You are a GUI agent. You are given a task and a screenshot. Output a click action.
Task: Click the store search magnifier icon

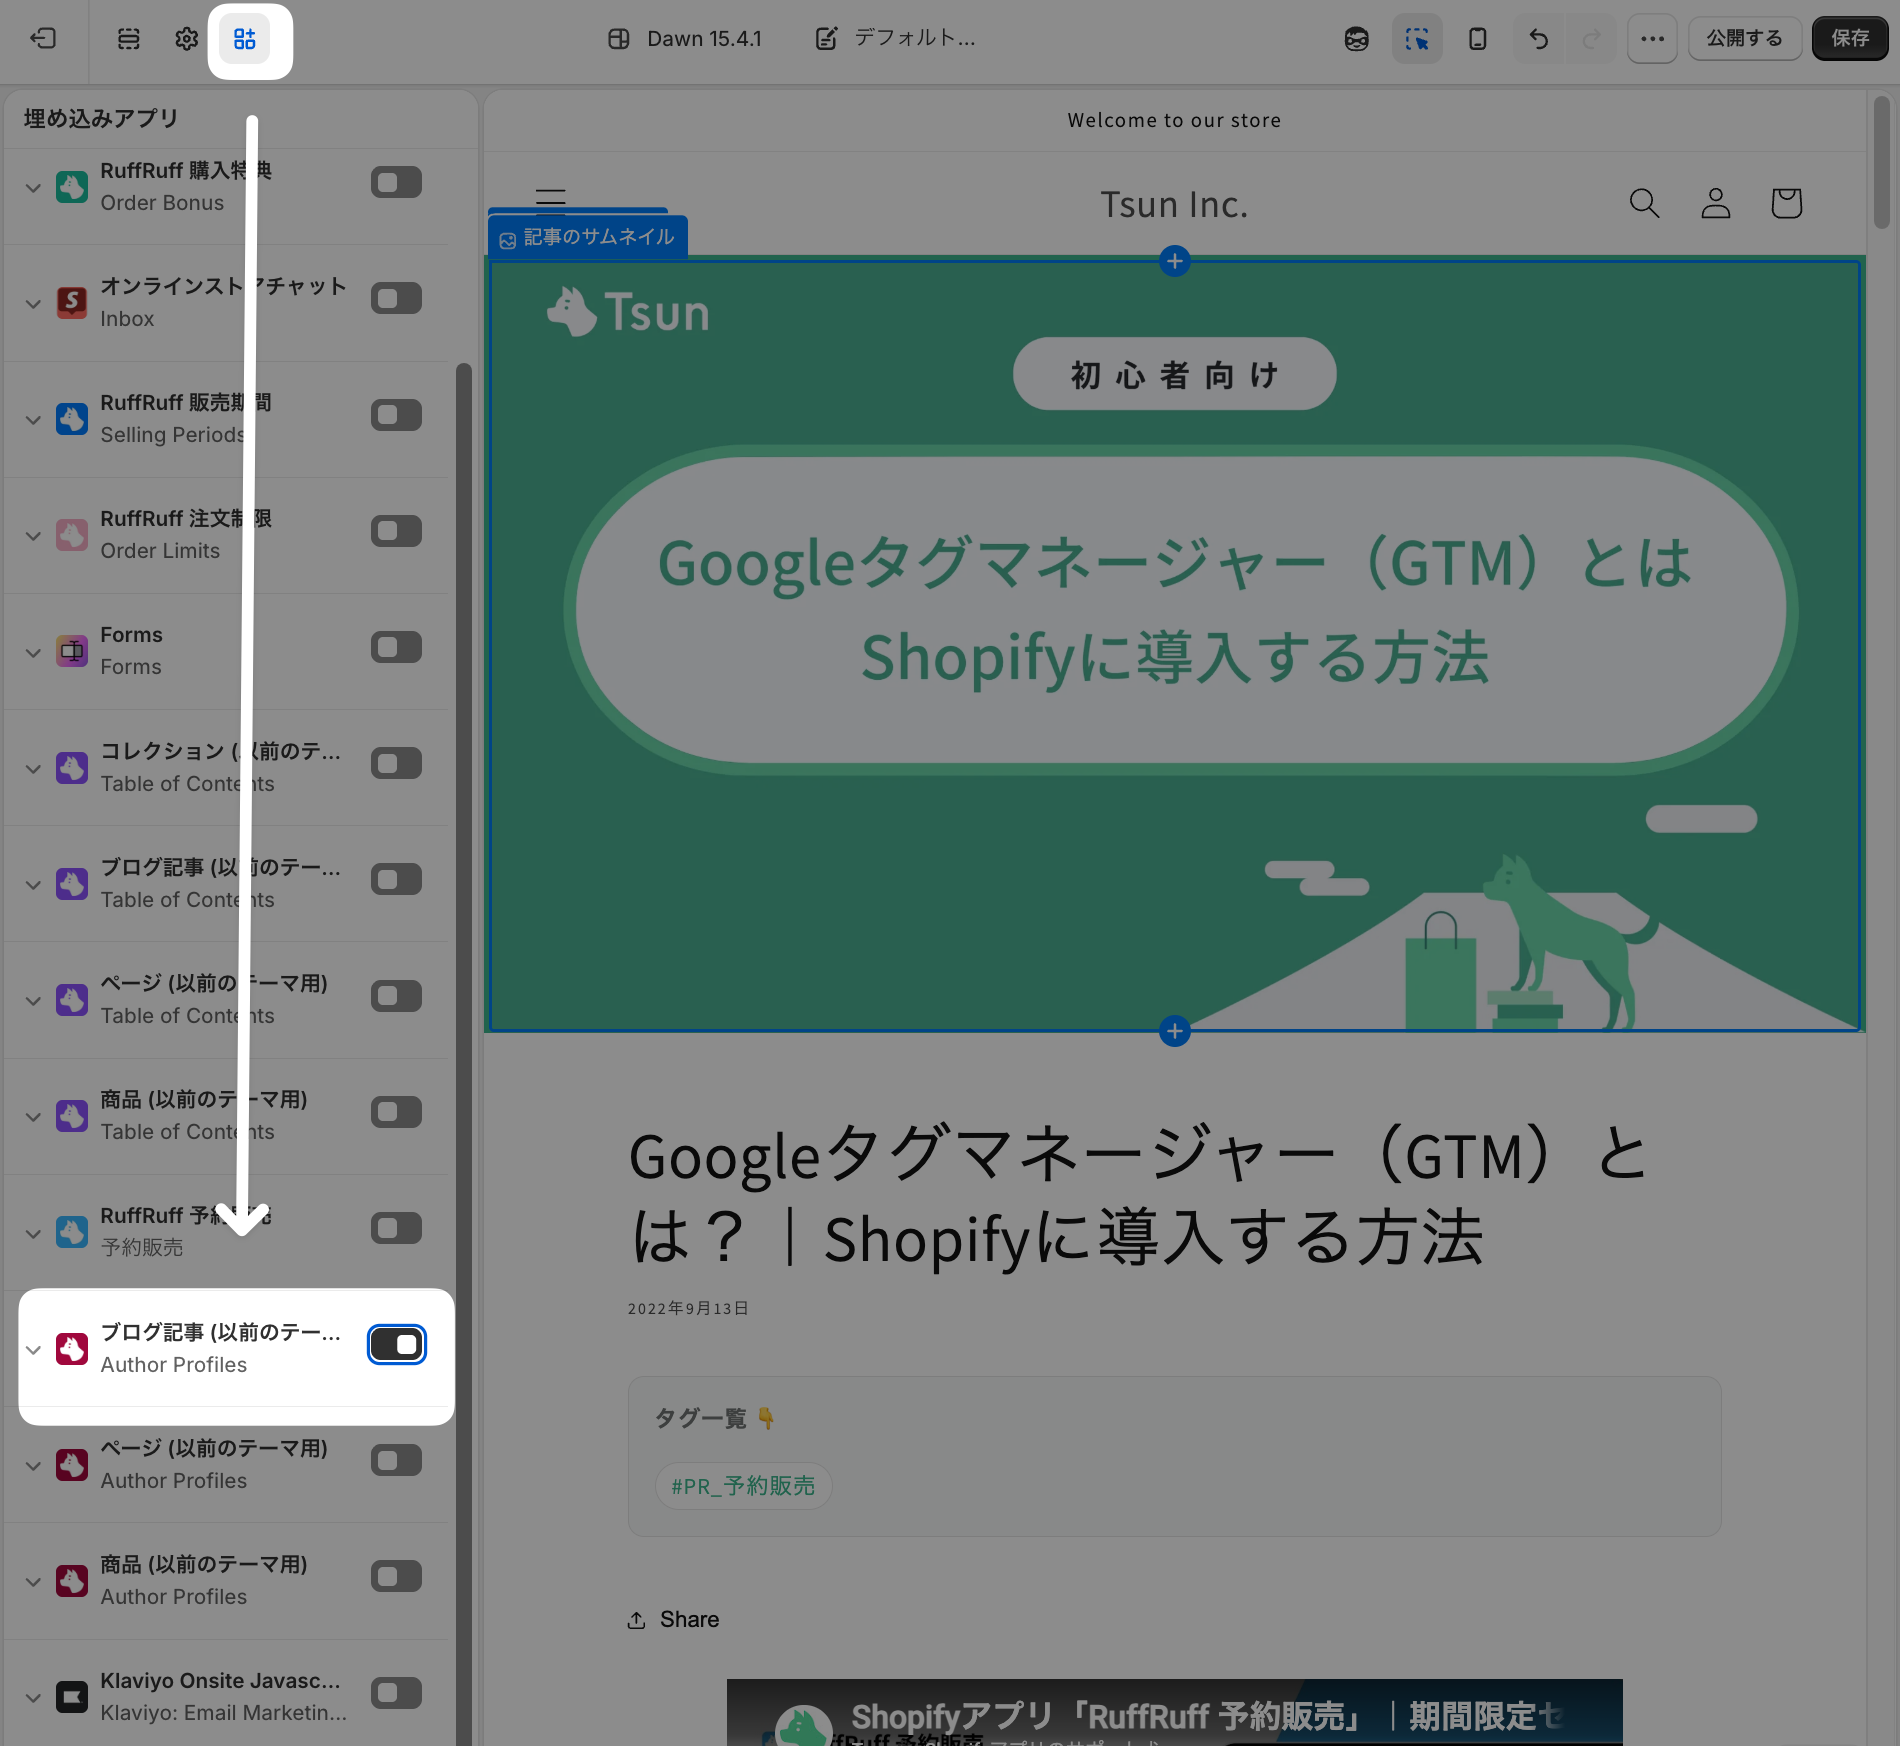[1645, 203]
